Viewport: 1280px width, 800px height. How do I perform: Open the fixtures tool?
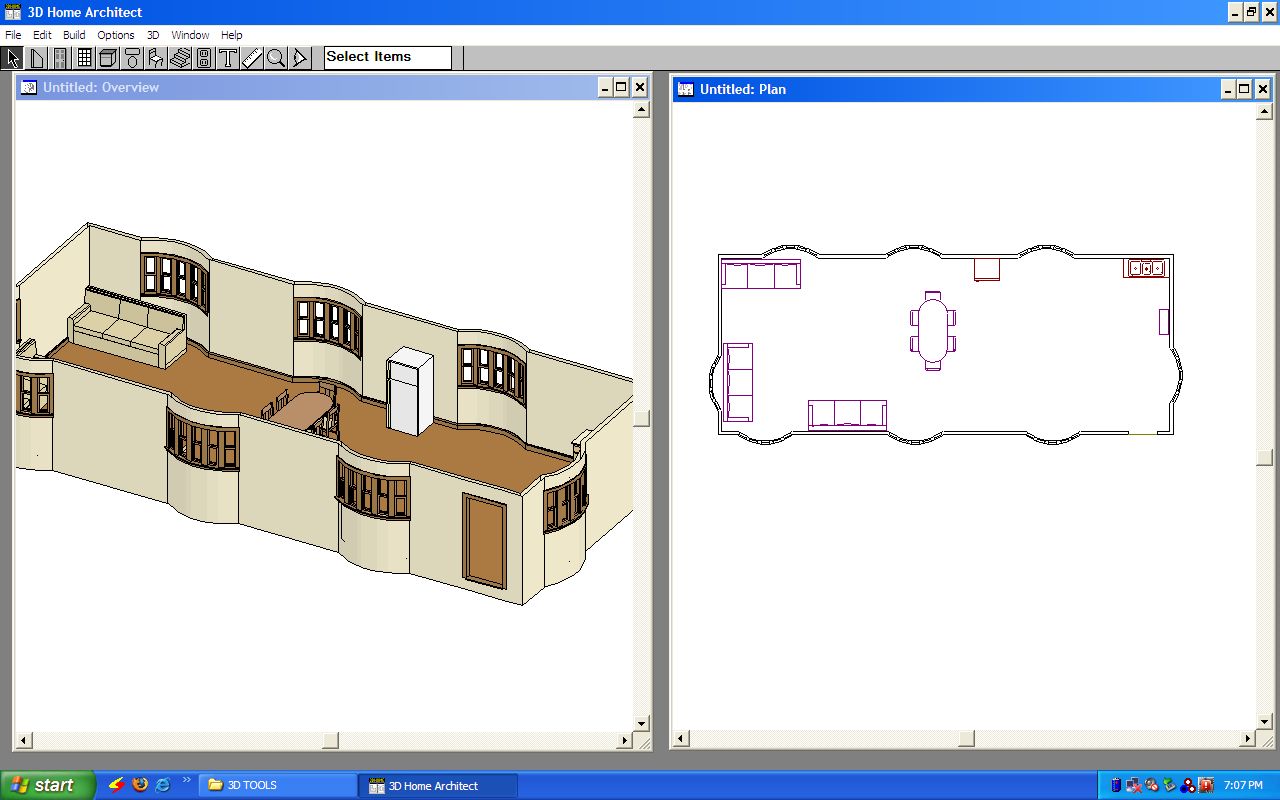(x=132, y=57)
